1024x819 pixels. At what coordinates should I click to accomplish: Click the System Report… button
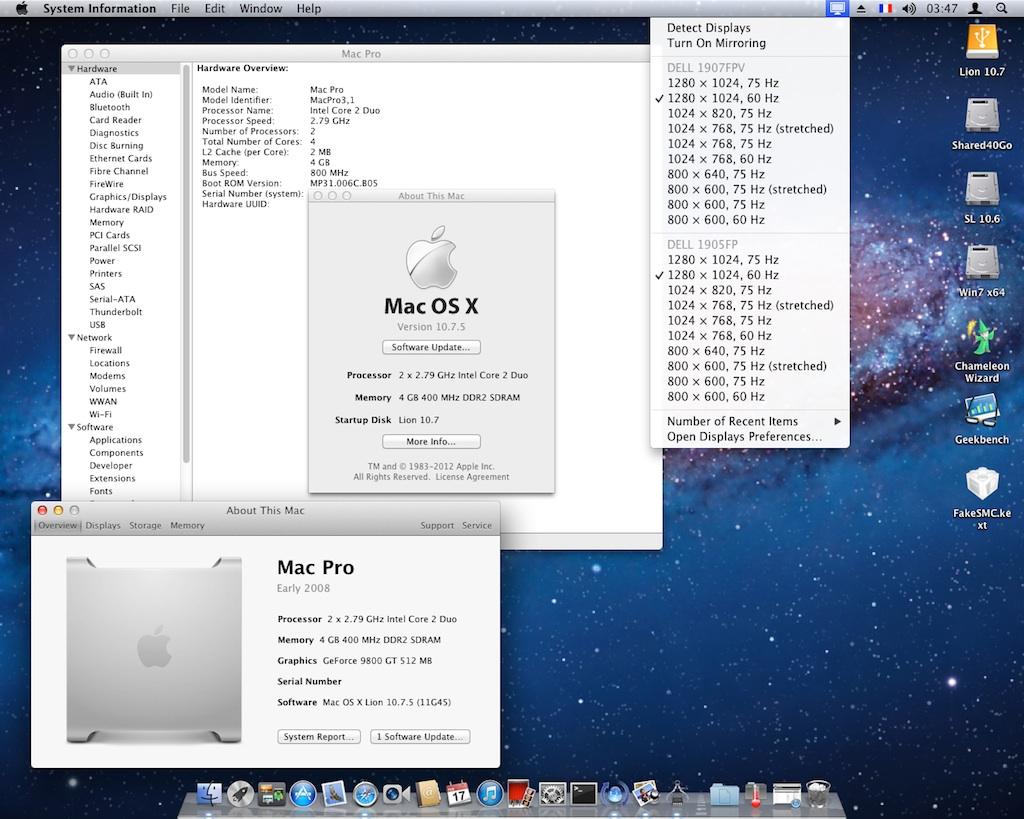318,737
